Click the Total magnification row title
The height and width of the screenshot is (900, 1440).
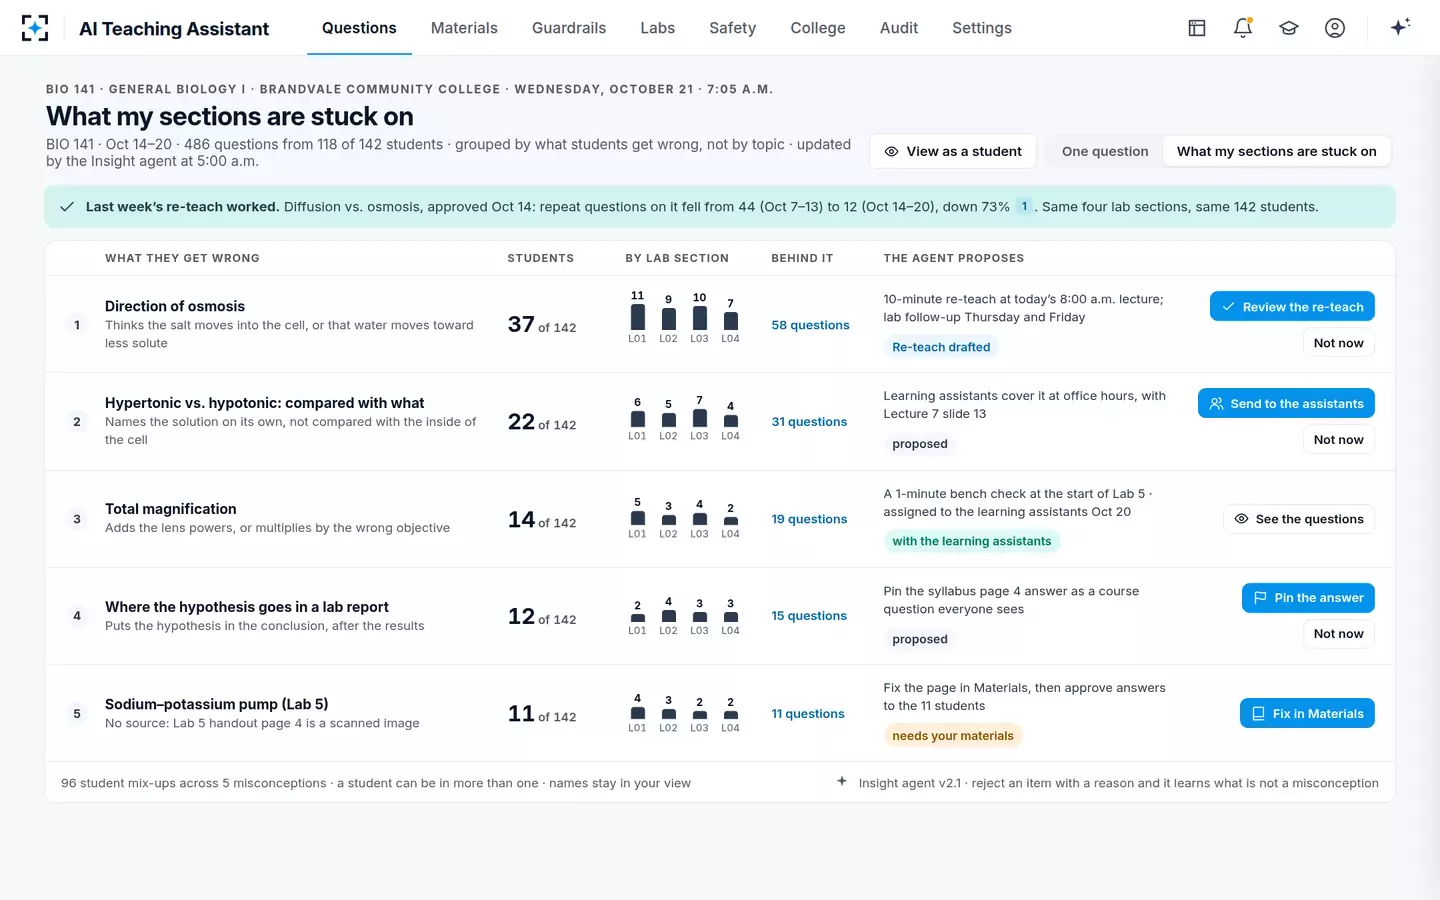pyautogui.click(x=171, y=509)
